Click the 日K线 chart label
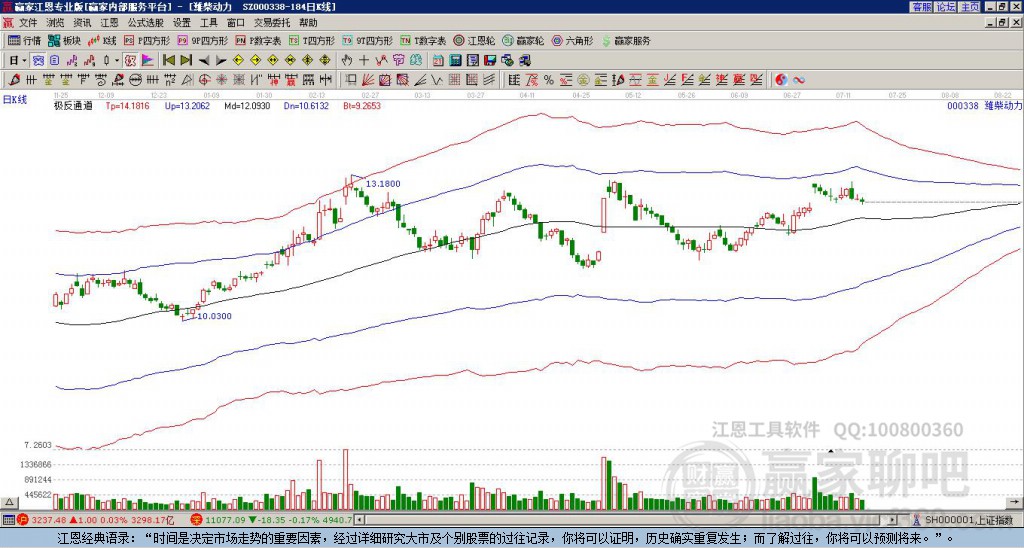The image size is (1024, 548). 15,100
